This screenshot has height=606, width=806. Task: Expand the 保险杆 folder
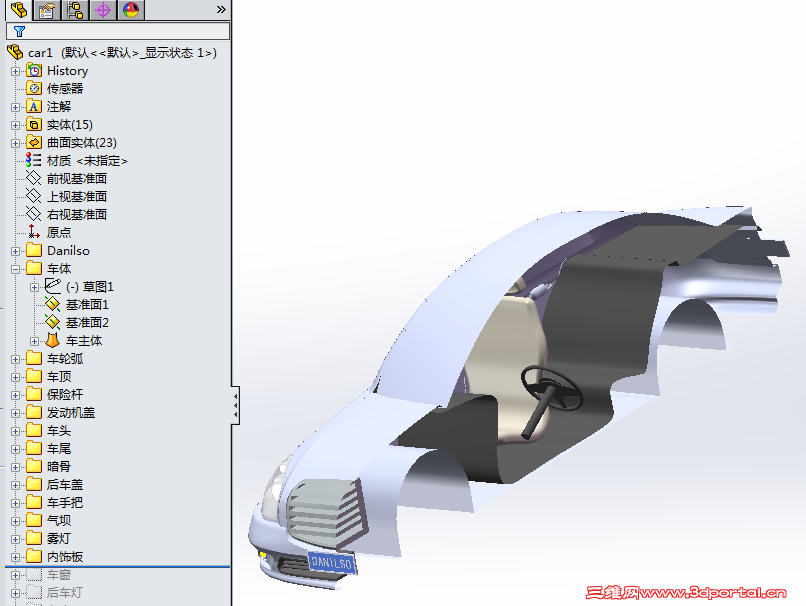[15, 395]
